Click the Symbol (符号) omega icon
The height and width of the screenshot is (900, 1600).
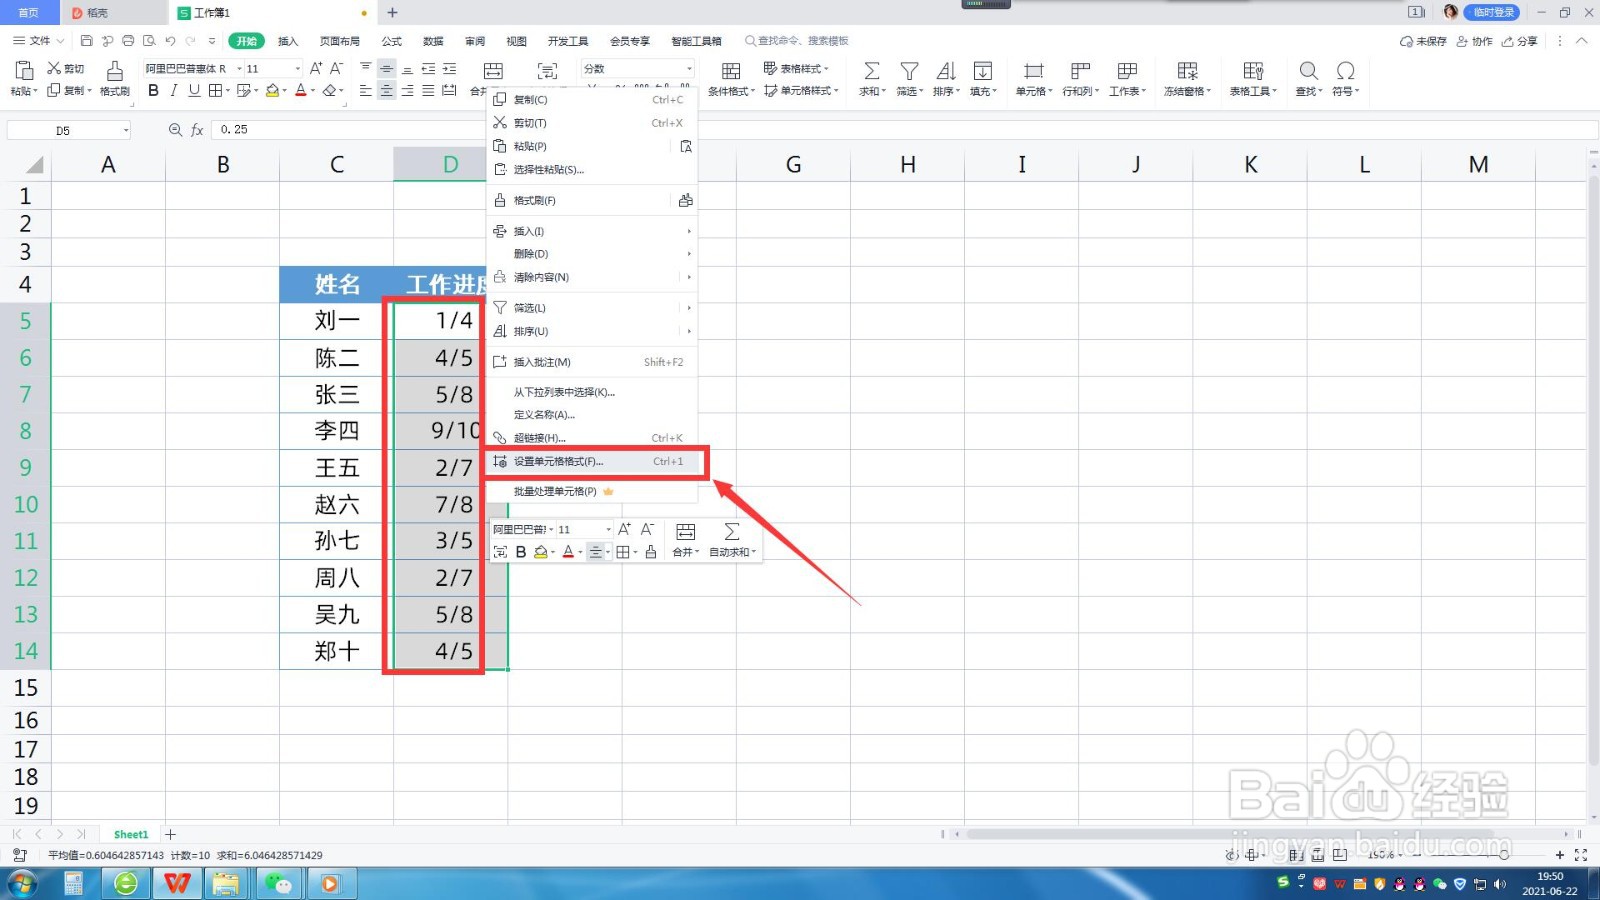coord(1345,71)
